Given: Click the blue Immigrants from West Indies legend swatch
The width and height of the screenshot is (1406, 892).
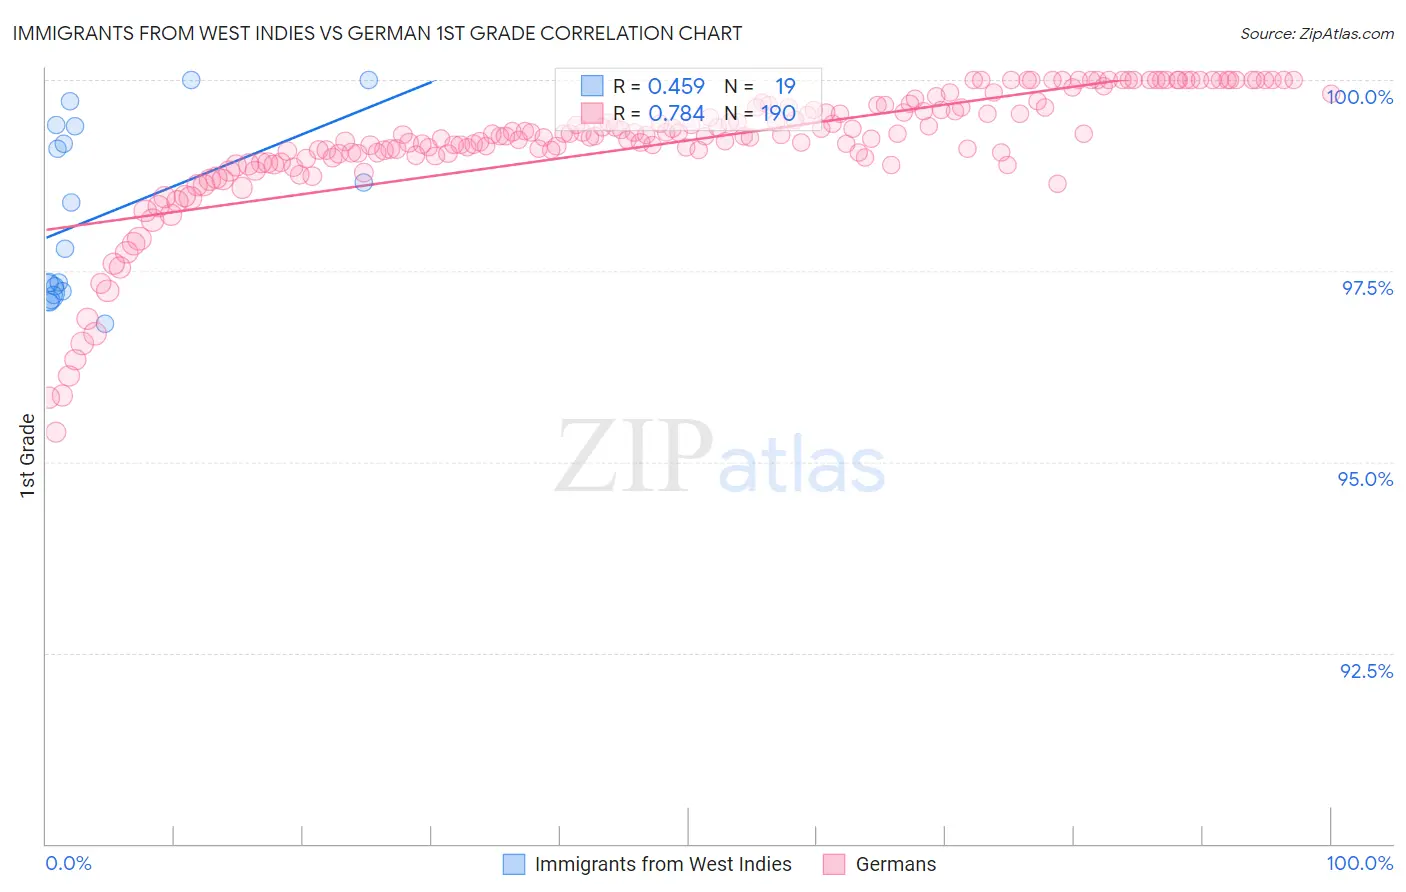Looking at the screenshot, I should [x=514, y=864].
